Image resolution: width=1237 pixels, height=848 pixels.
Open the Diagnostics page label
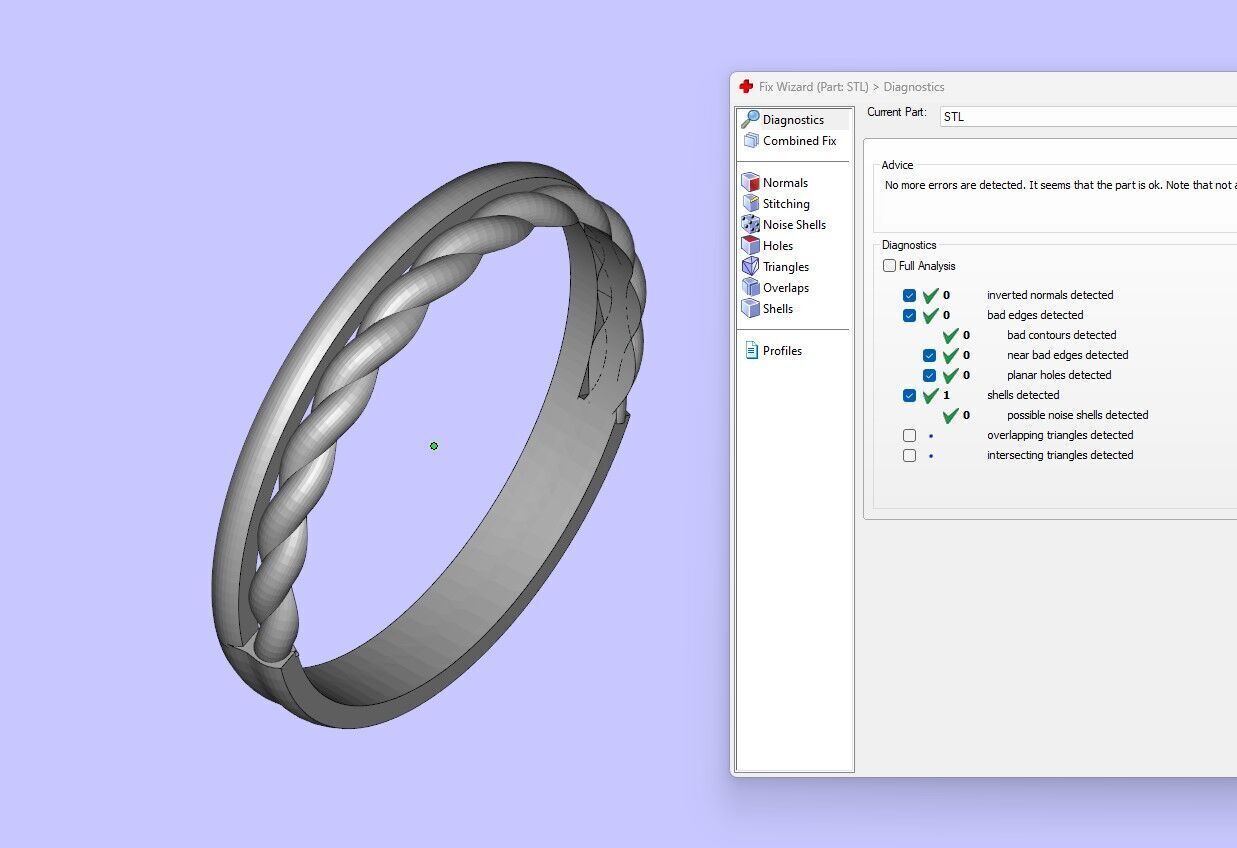(793, 120)
